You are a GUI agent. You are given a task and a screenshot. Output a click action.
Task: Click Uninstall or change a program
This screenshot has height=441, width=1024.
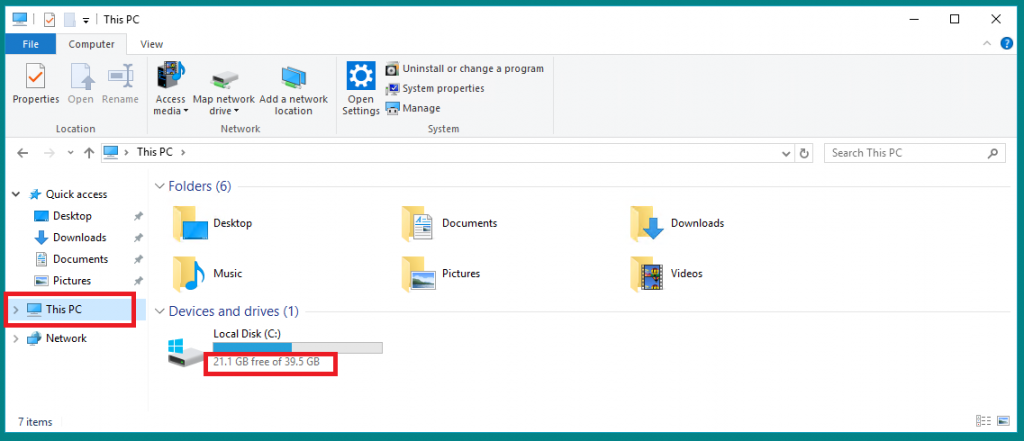click(465, 69)
